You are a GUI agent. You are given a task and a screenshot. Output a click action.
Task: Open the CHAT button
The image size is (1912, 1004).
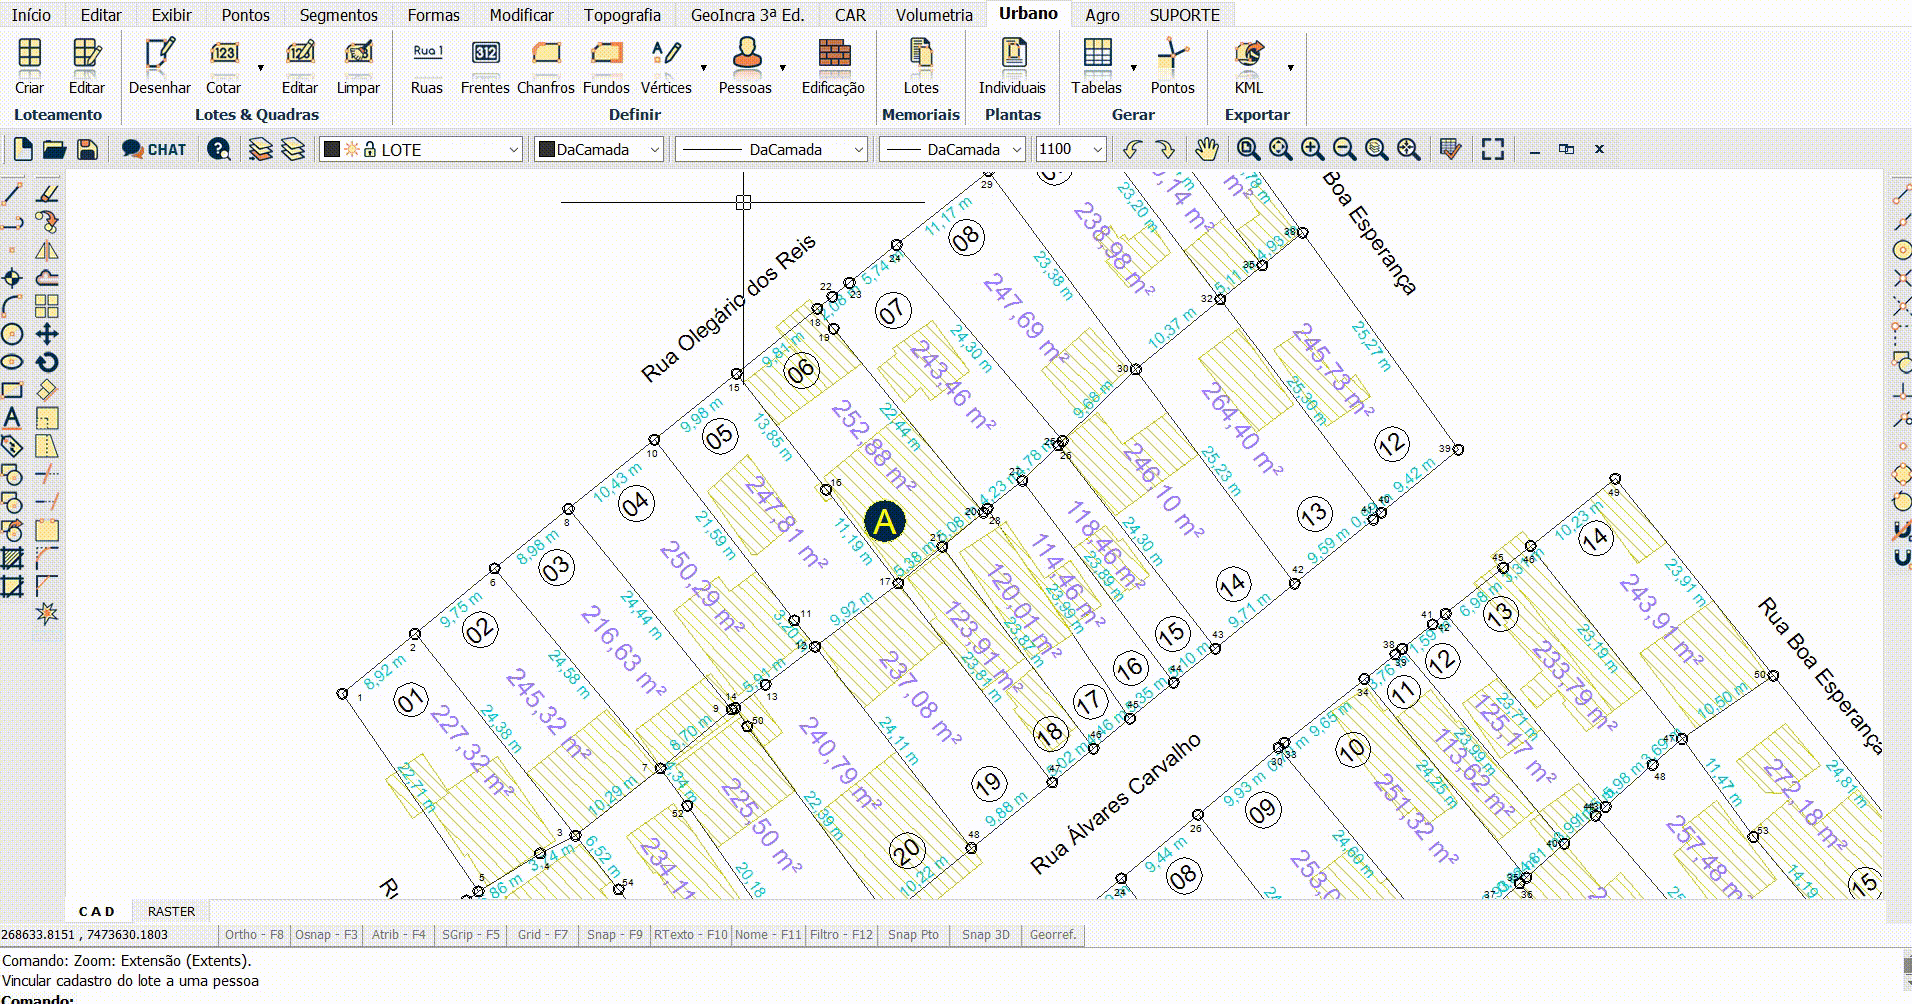[154, 150]
